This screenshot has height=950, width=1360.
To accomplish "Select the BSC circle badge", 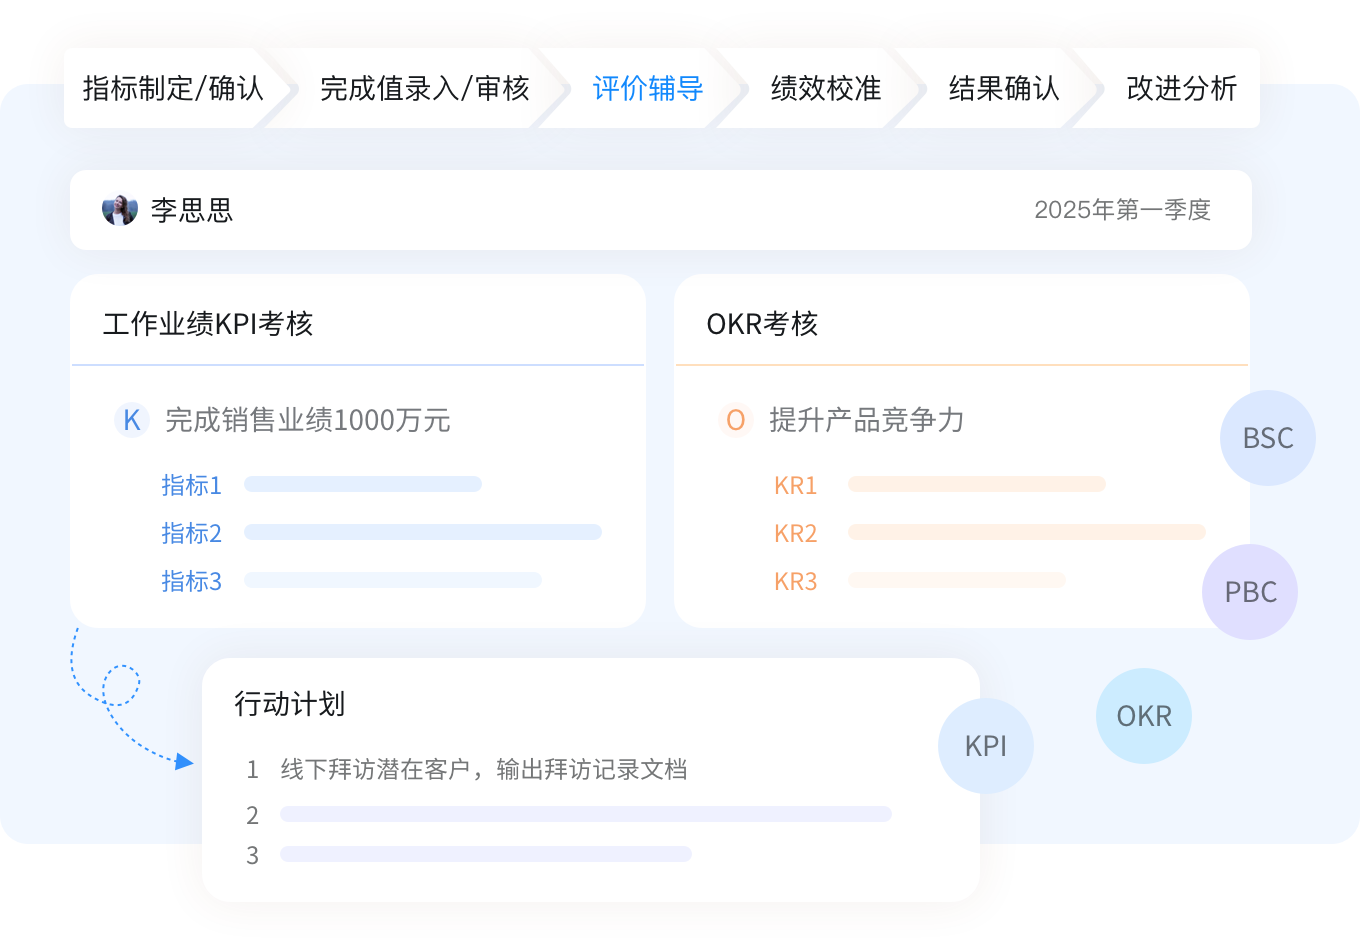I will [1267, 438].
